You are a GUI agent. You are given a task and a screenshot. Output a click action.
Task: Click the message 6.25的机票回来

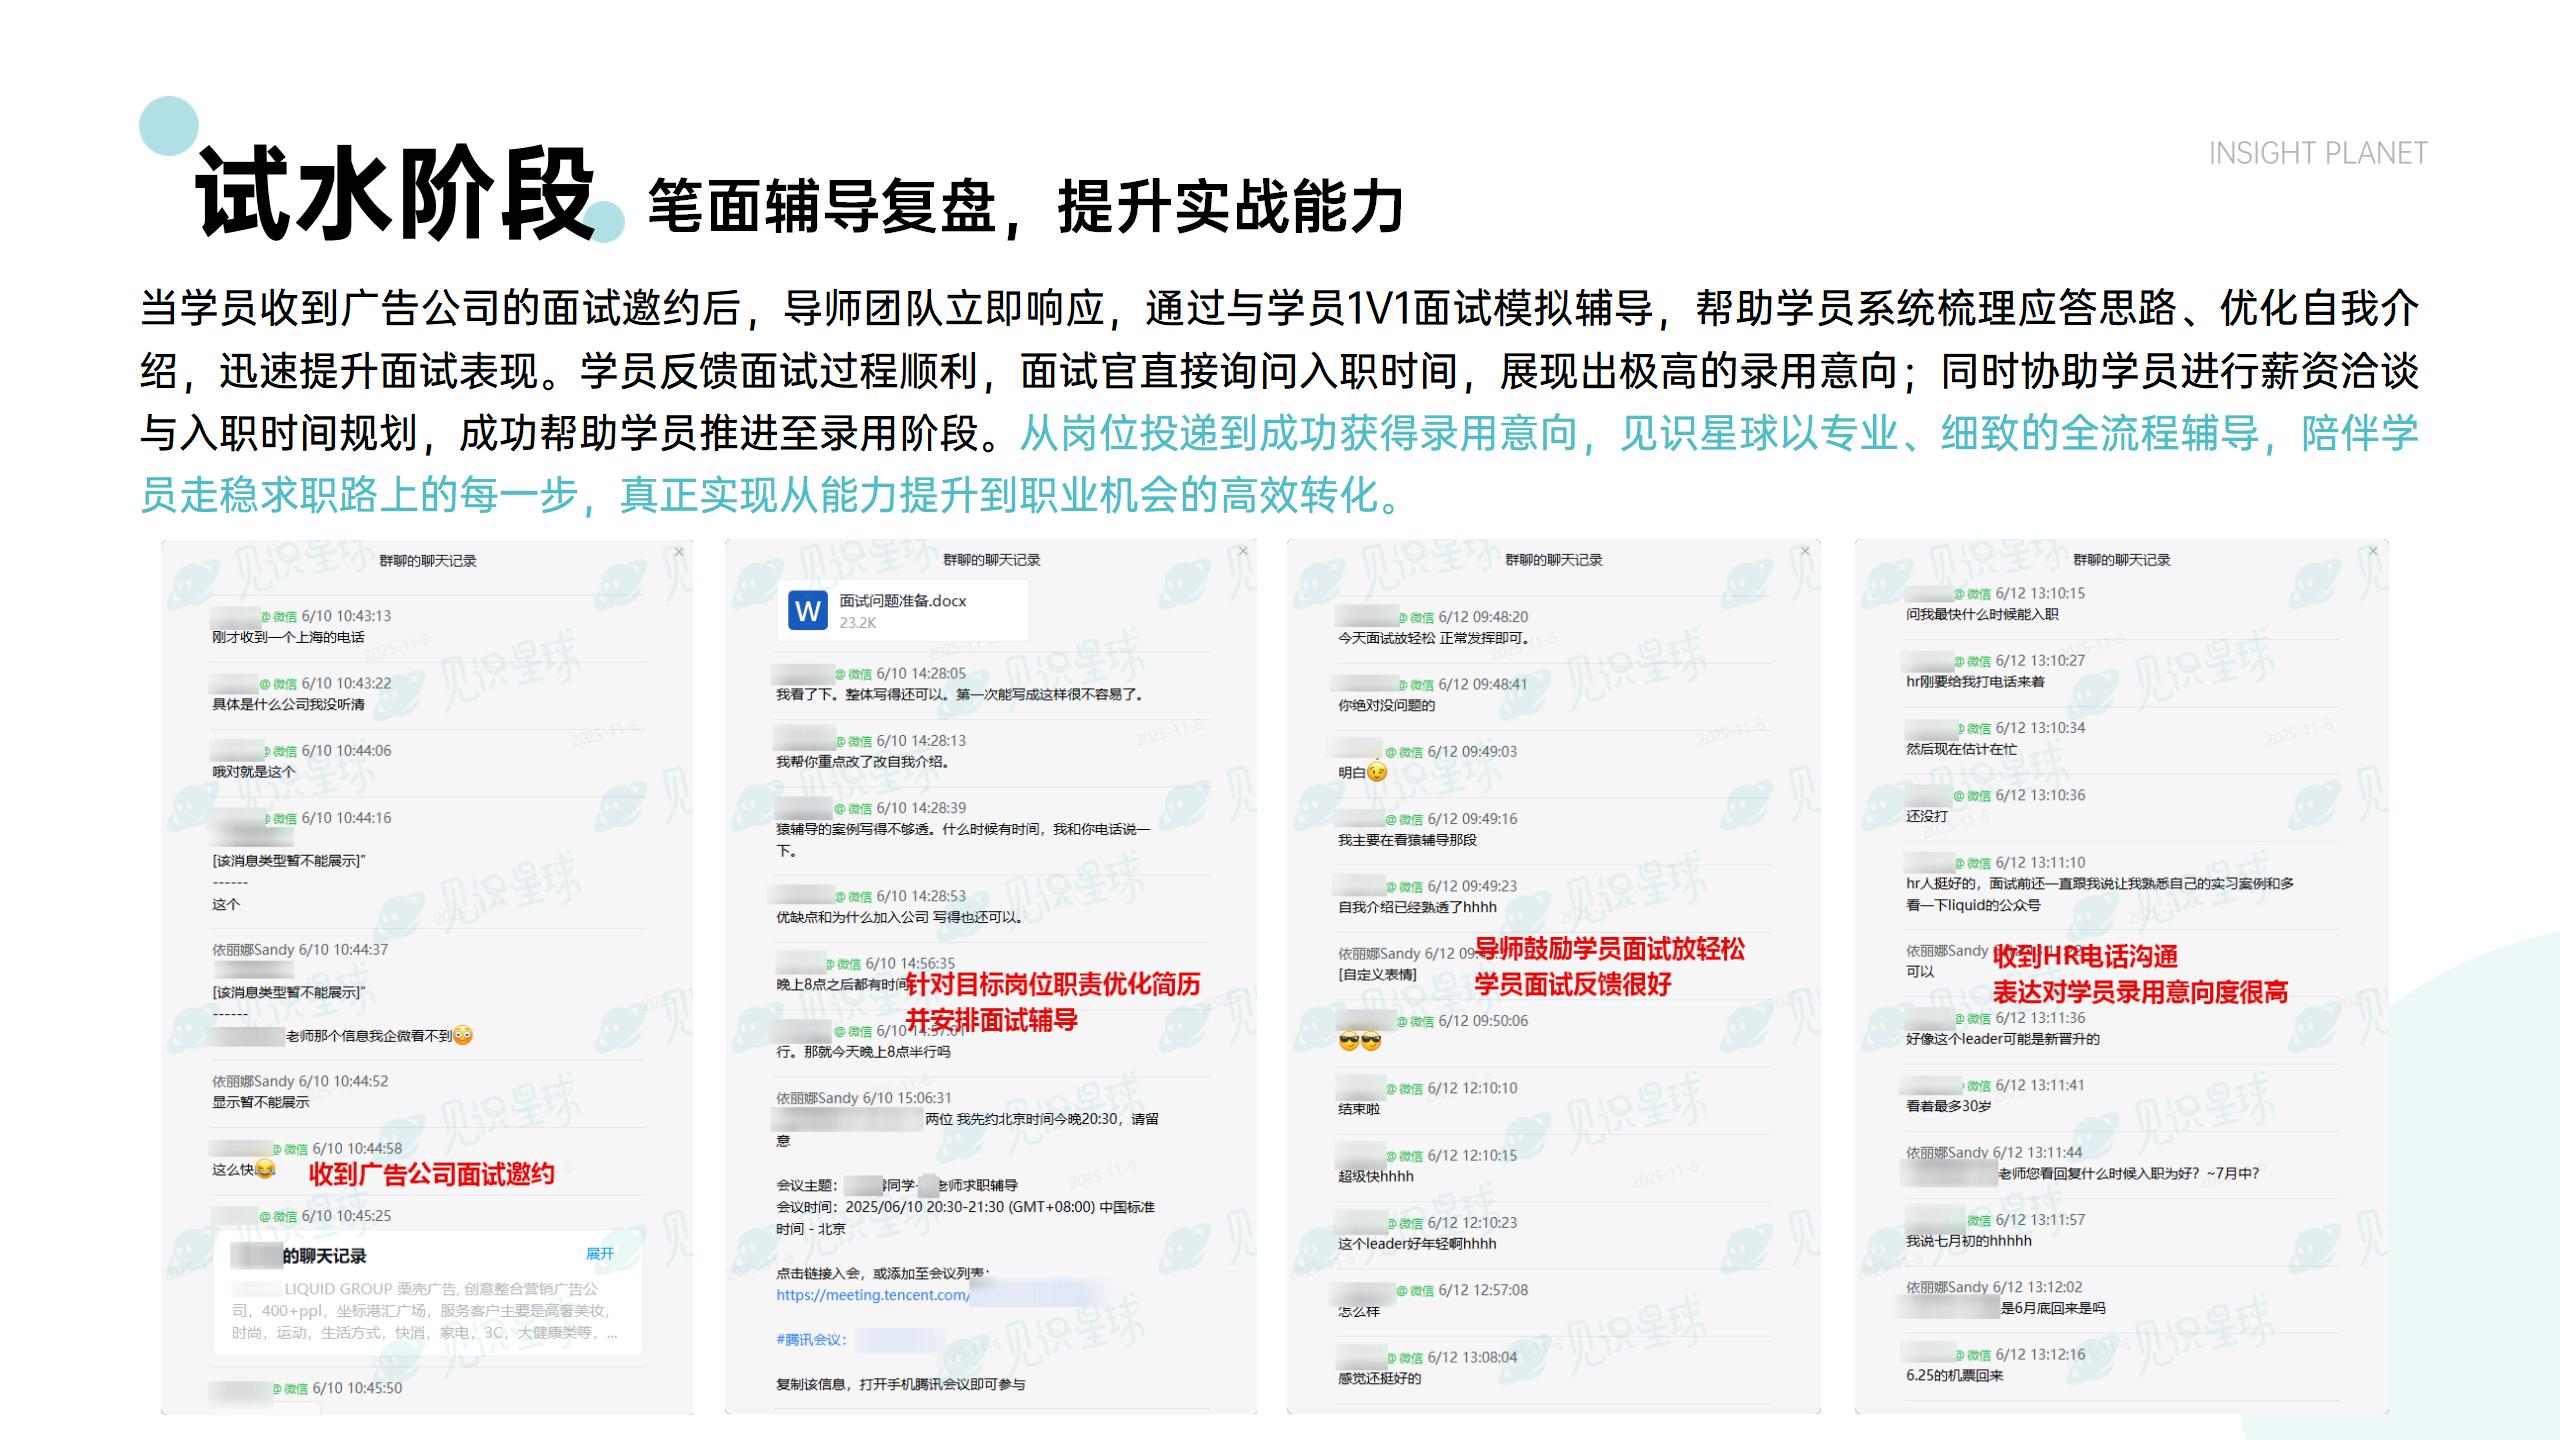pos(1954,1376)
